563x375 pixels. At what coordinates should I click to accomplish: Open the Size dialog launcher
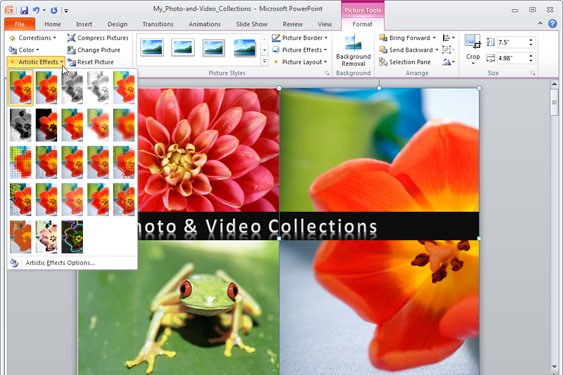click(x=533, y=73)
